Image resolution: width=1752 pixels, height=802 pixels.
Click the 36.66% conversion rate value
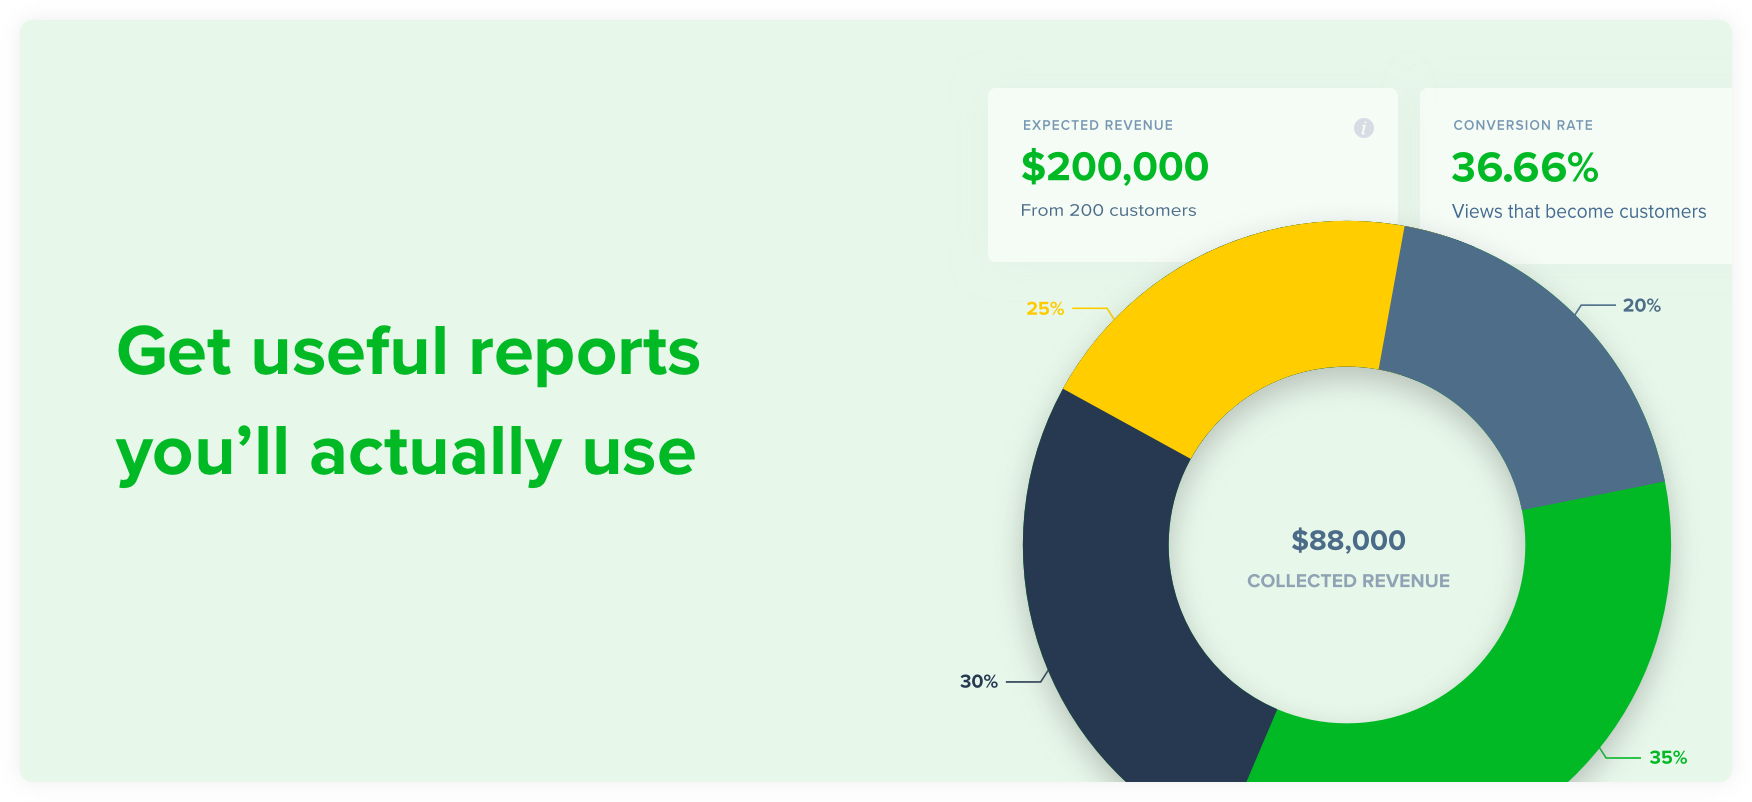[x=1525, y=168]
